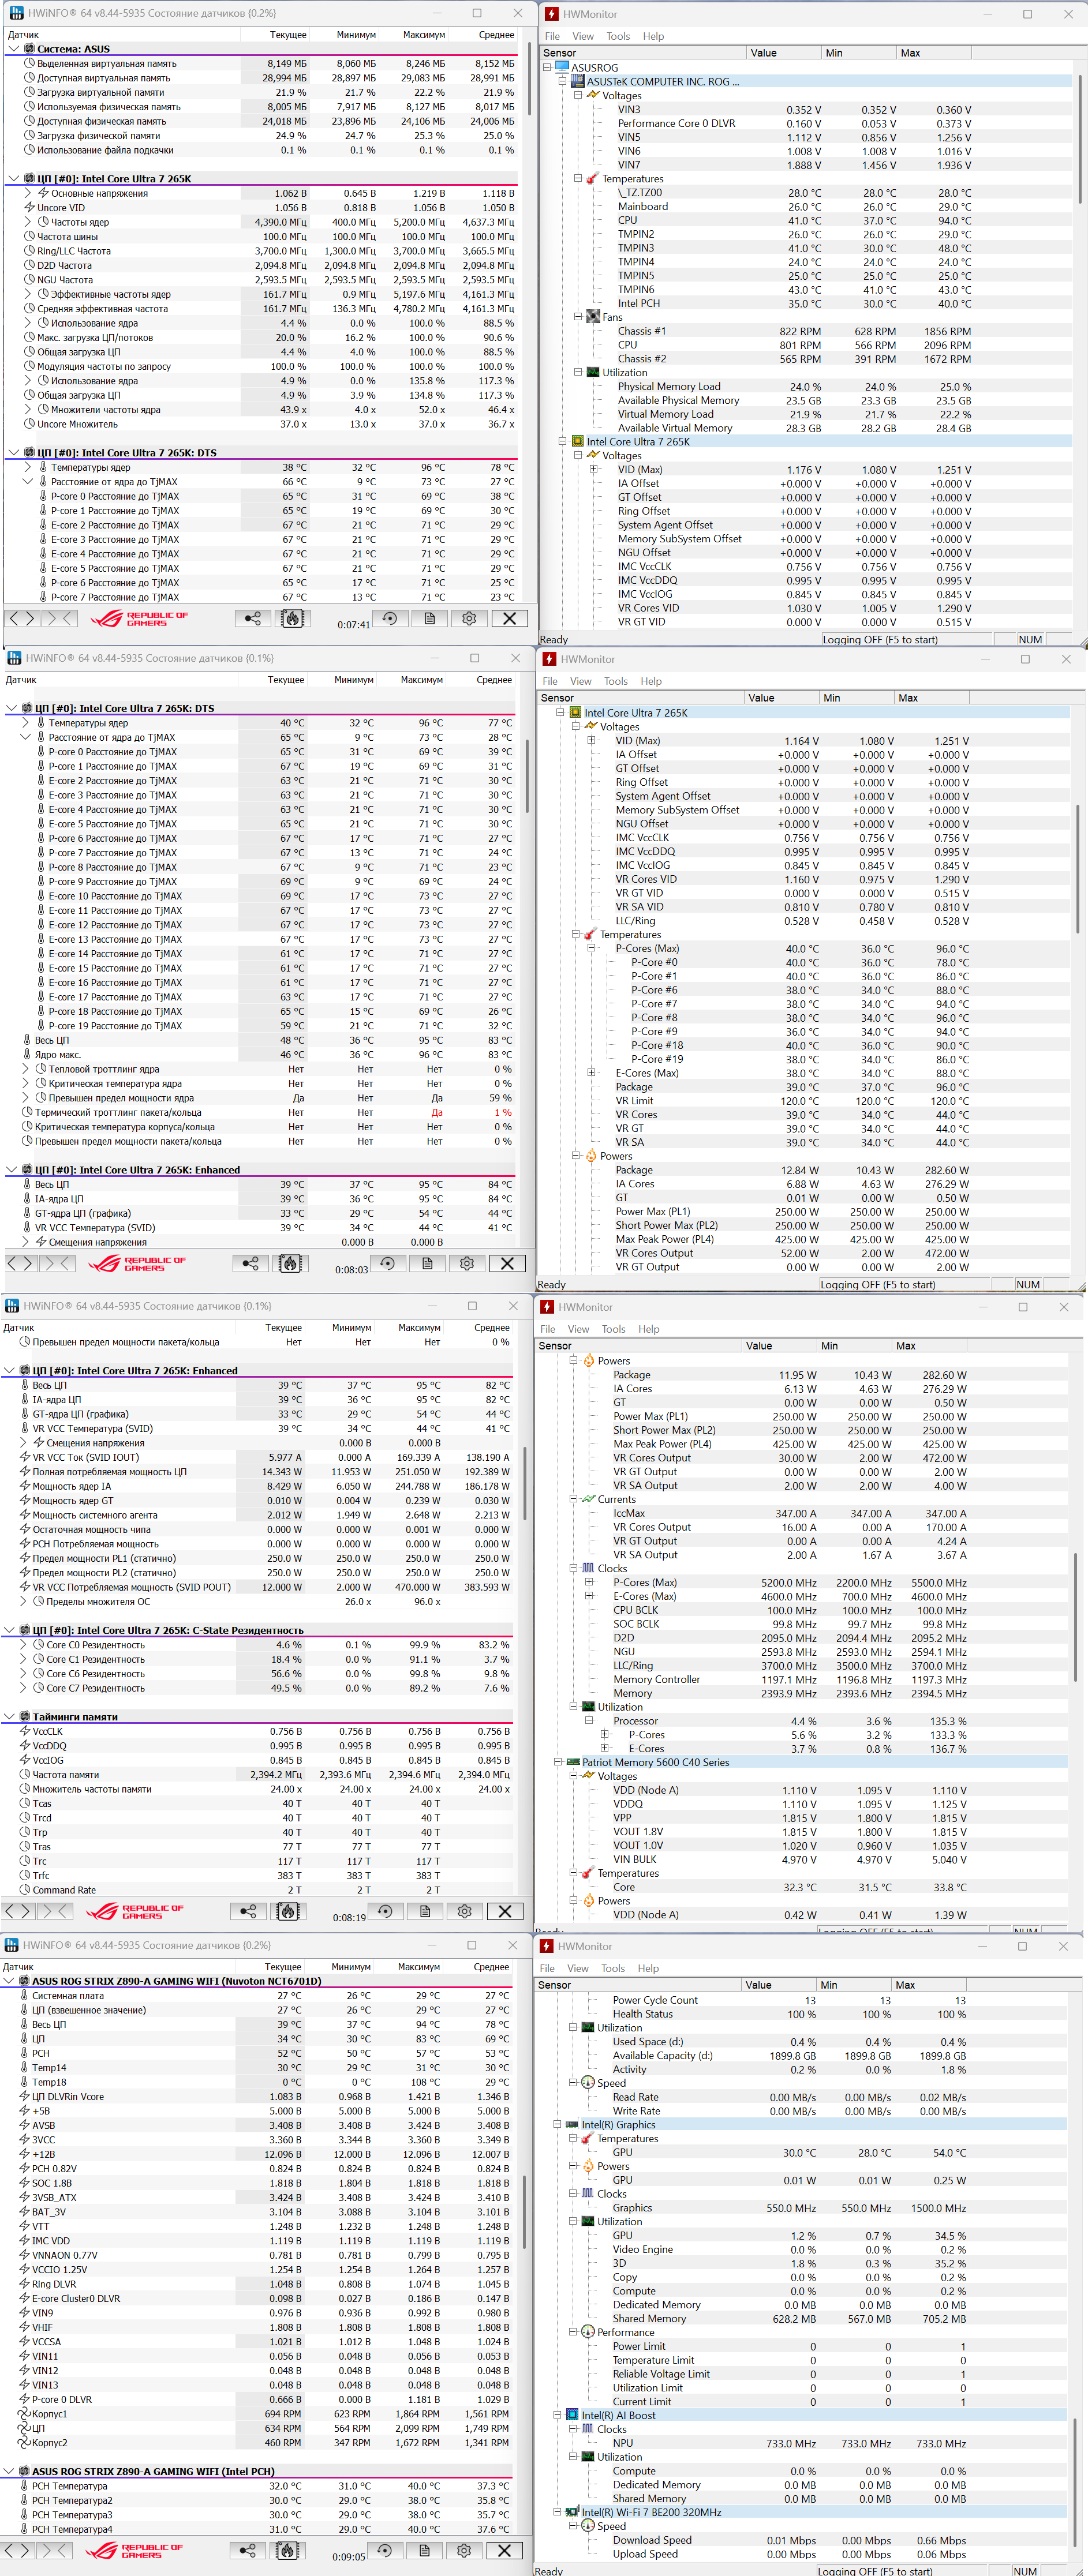Click the expand-columns arrows in HWiNFO showing 0:09:05
Image resolution: width=1088 pixels, height=2576 pixels.
click(x=17, y=2550)
